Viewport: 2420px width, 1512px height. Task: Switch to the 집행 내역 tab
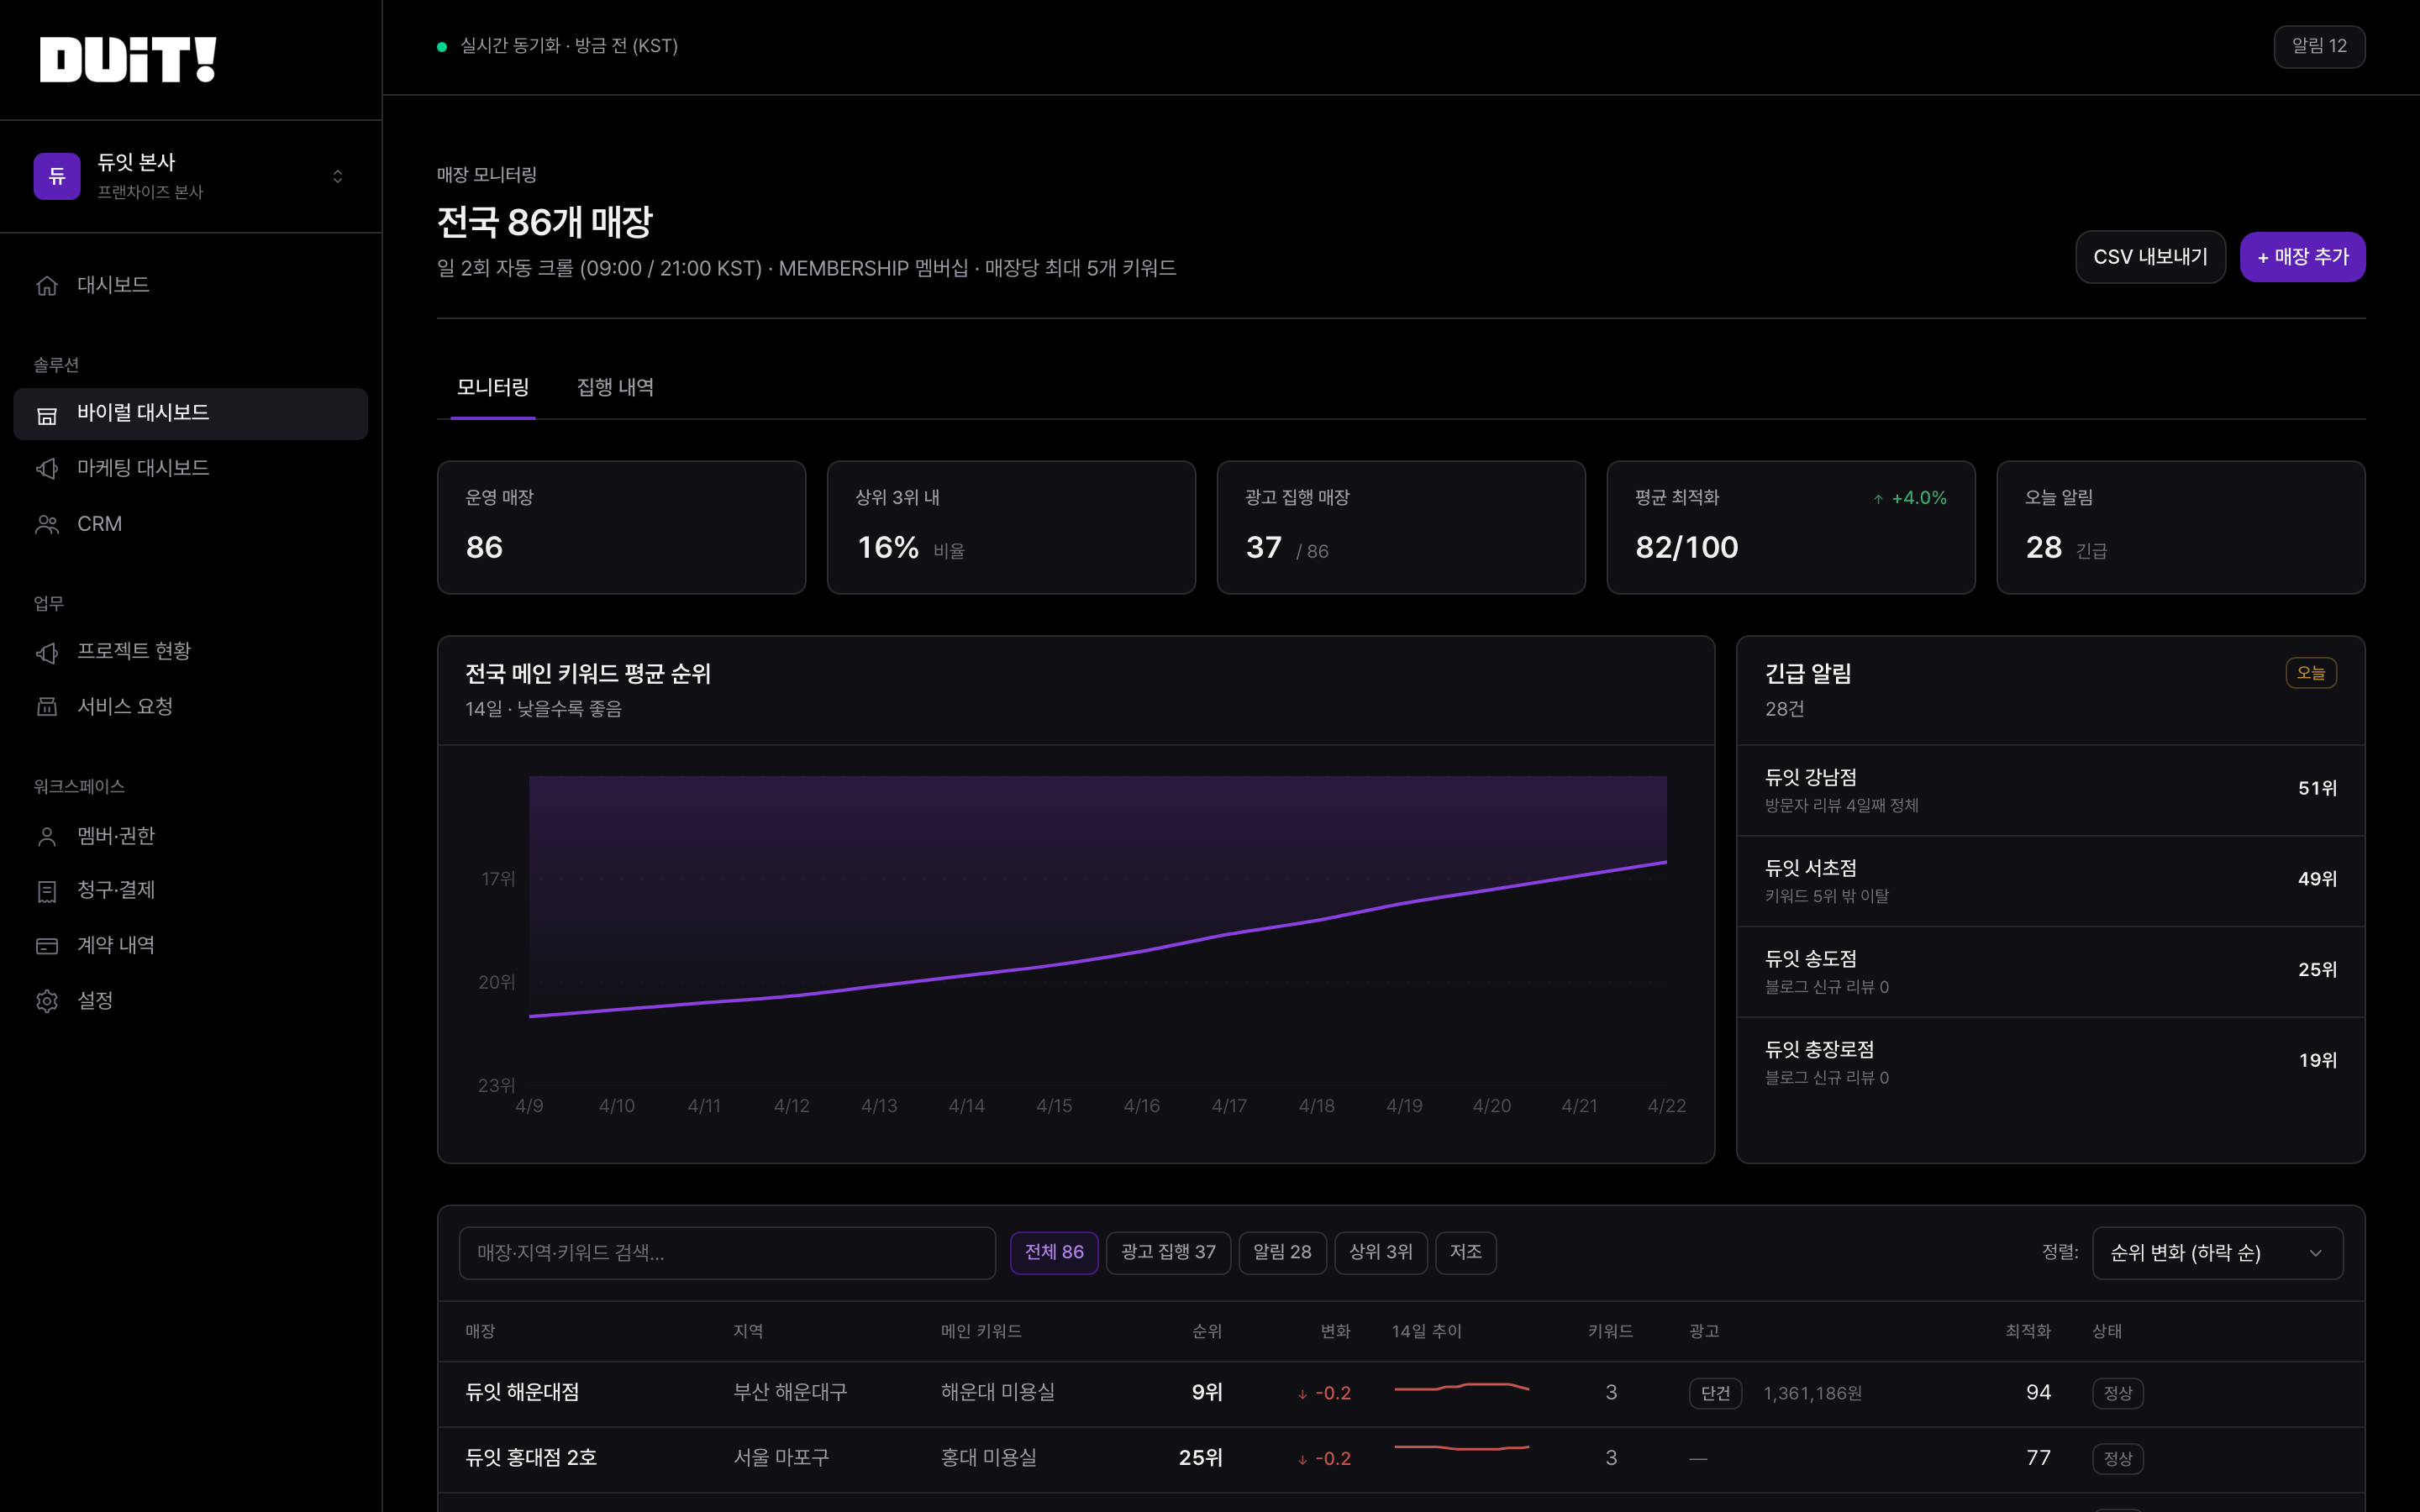pos(615,388)
